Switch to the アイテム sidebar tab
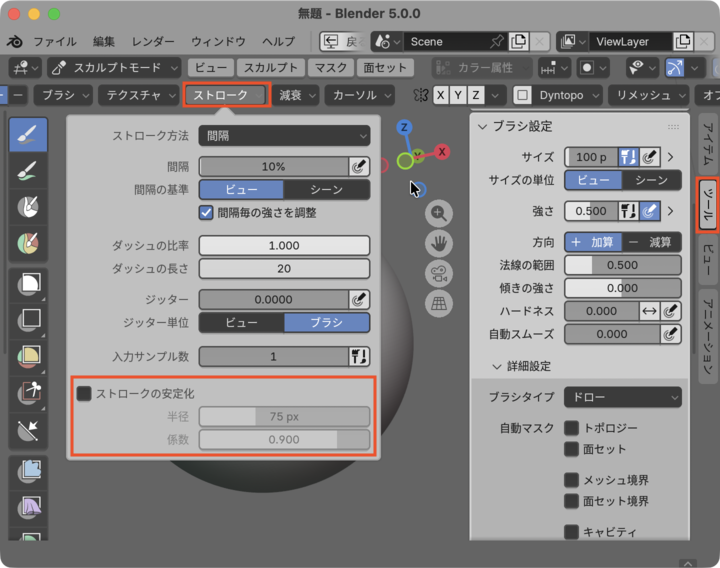Viewport: 720px width, 568px height. pyautogui.click(x=706, y=145)
